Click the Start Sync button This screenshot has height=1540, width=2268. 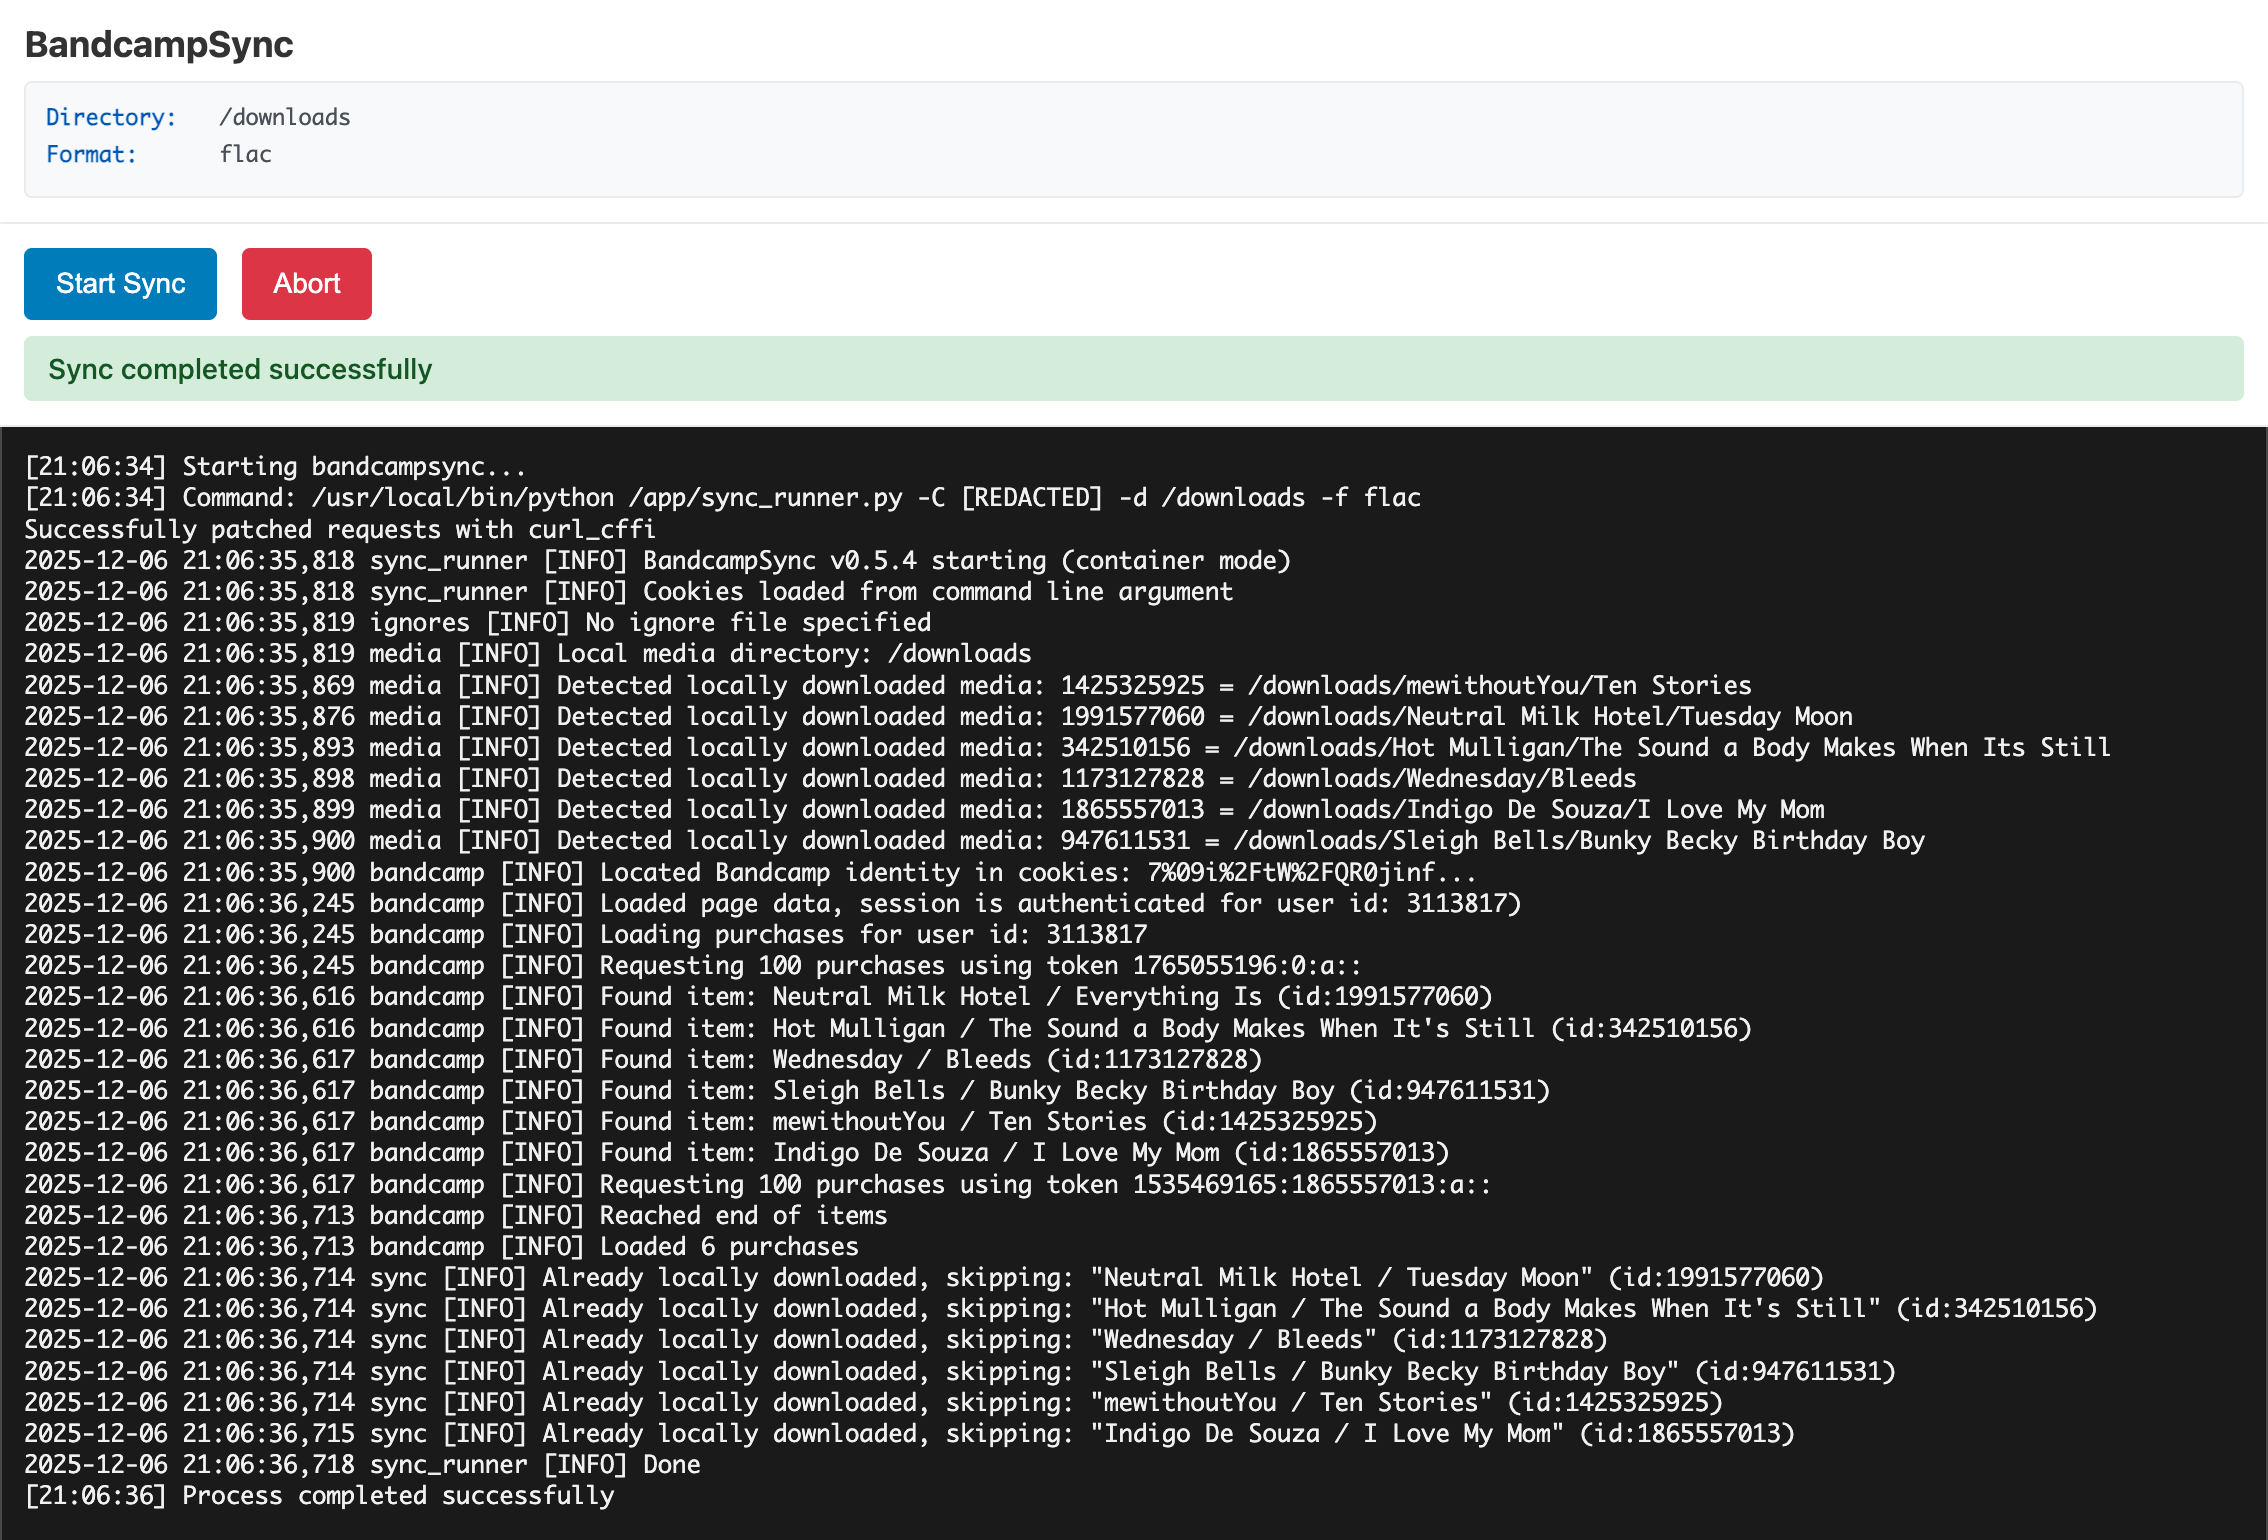(119, 283)
